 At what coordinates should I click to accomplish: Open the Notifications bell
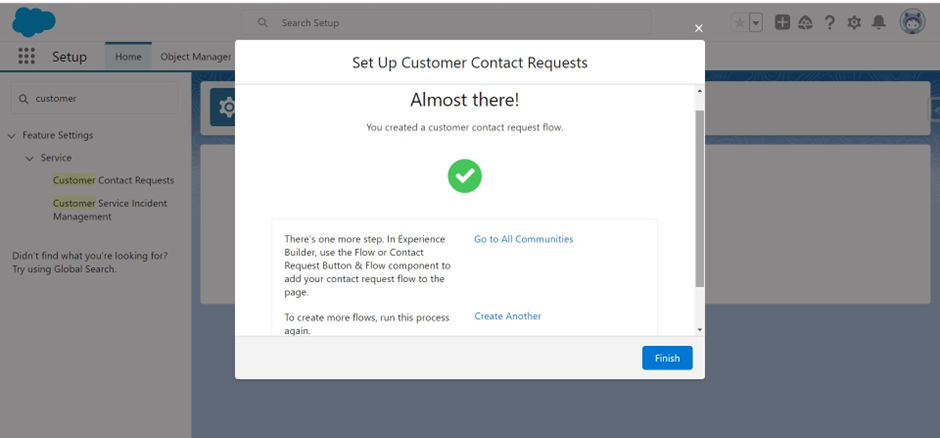[878, 23]
